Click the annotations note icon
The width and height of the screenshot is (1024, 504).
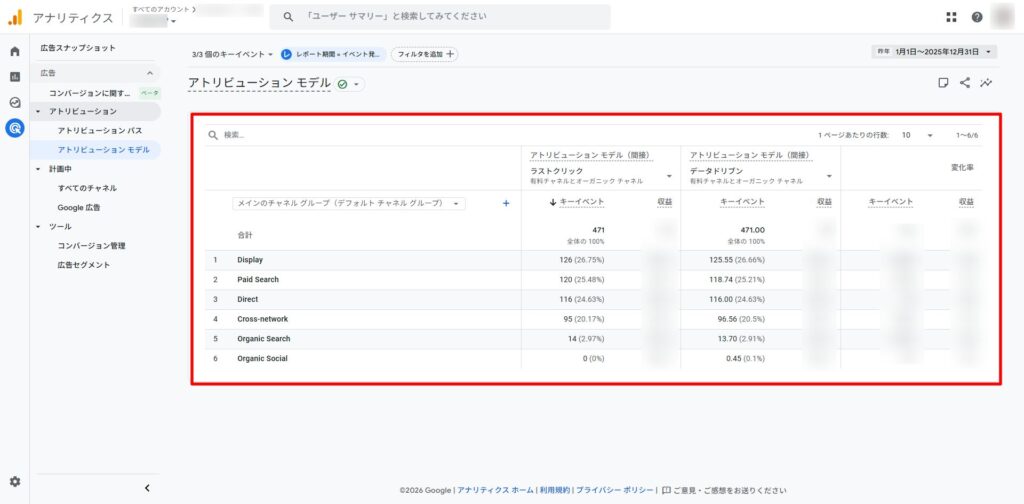[x=943, y=83]
